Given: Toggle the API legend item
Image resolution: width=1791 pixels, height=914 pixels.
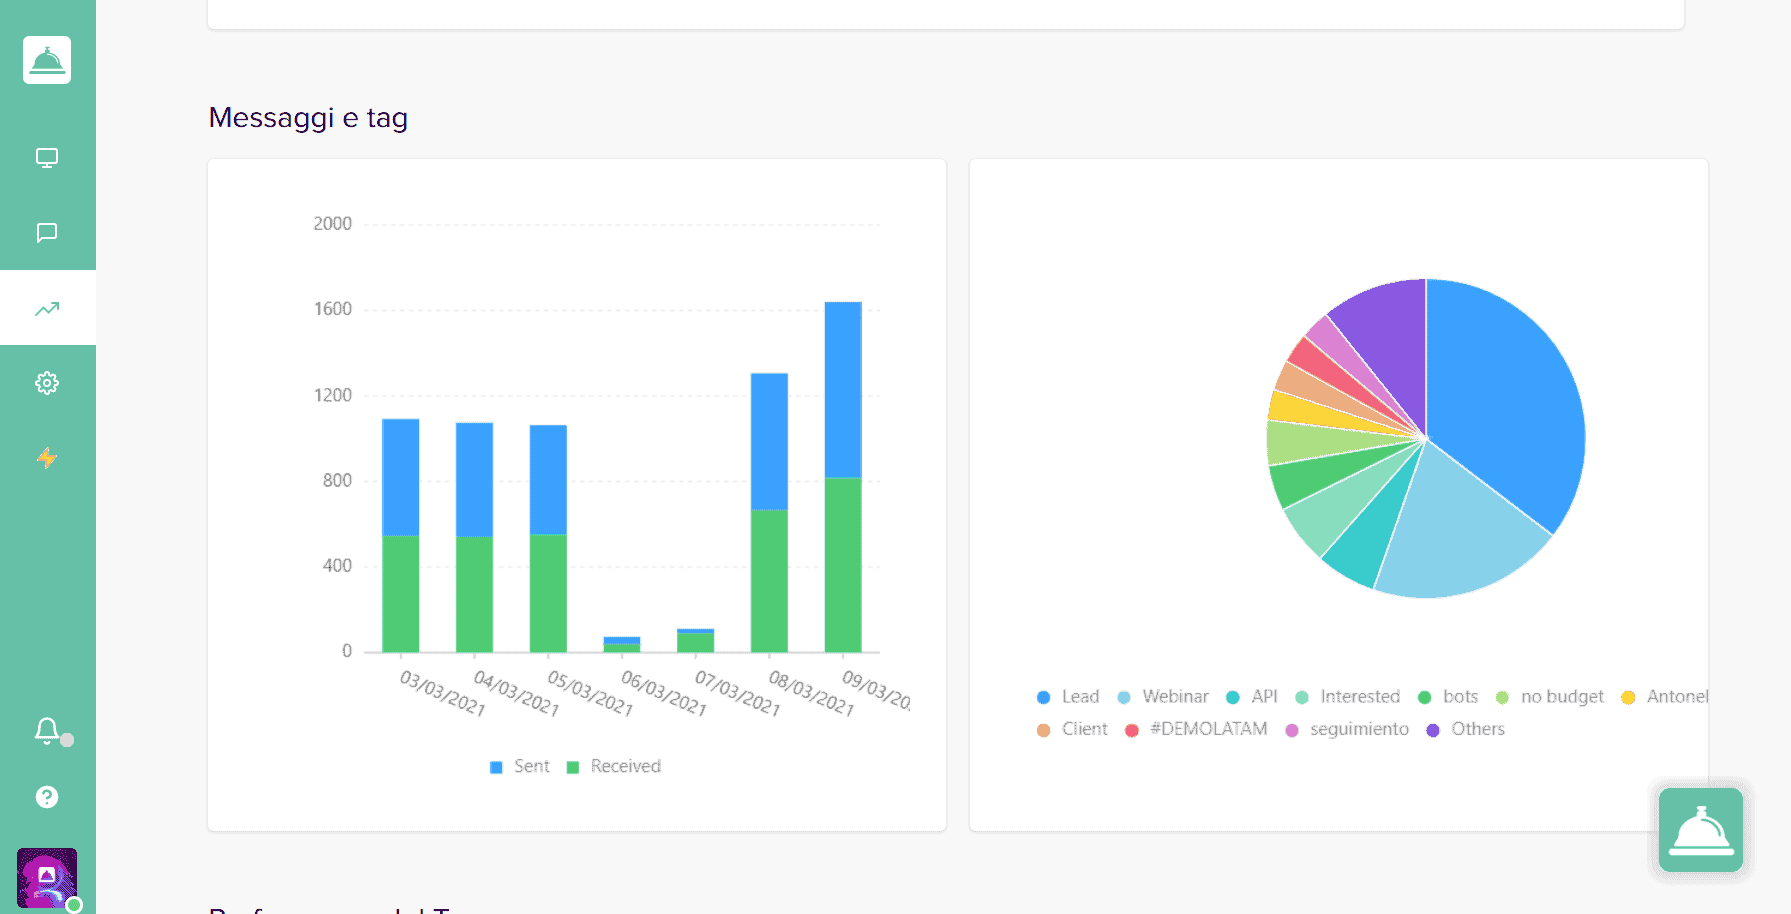Looking at the screenshot, I should point(1252,697).
